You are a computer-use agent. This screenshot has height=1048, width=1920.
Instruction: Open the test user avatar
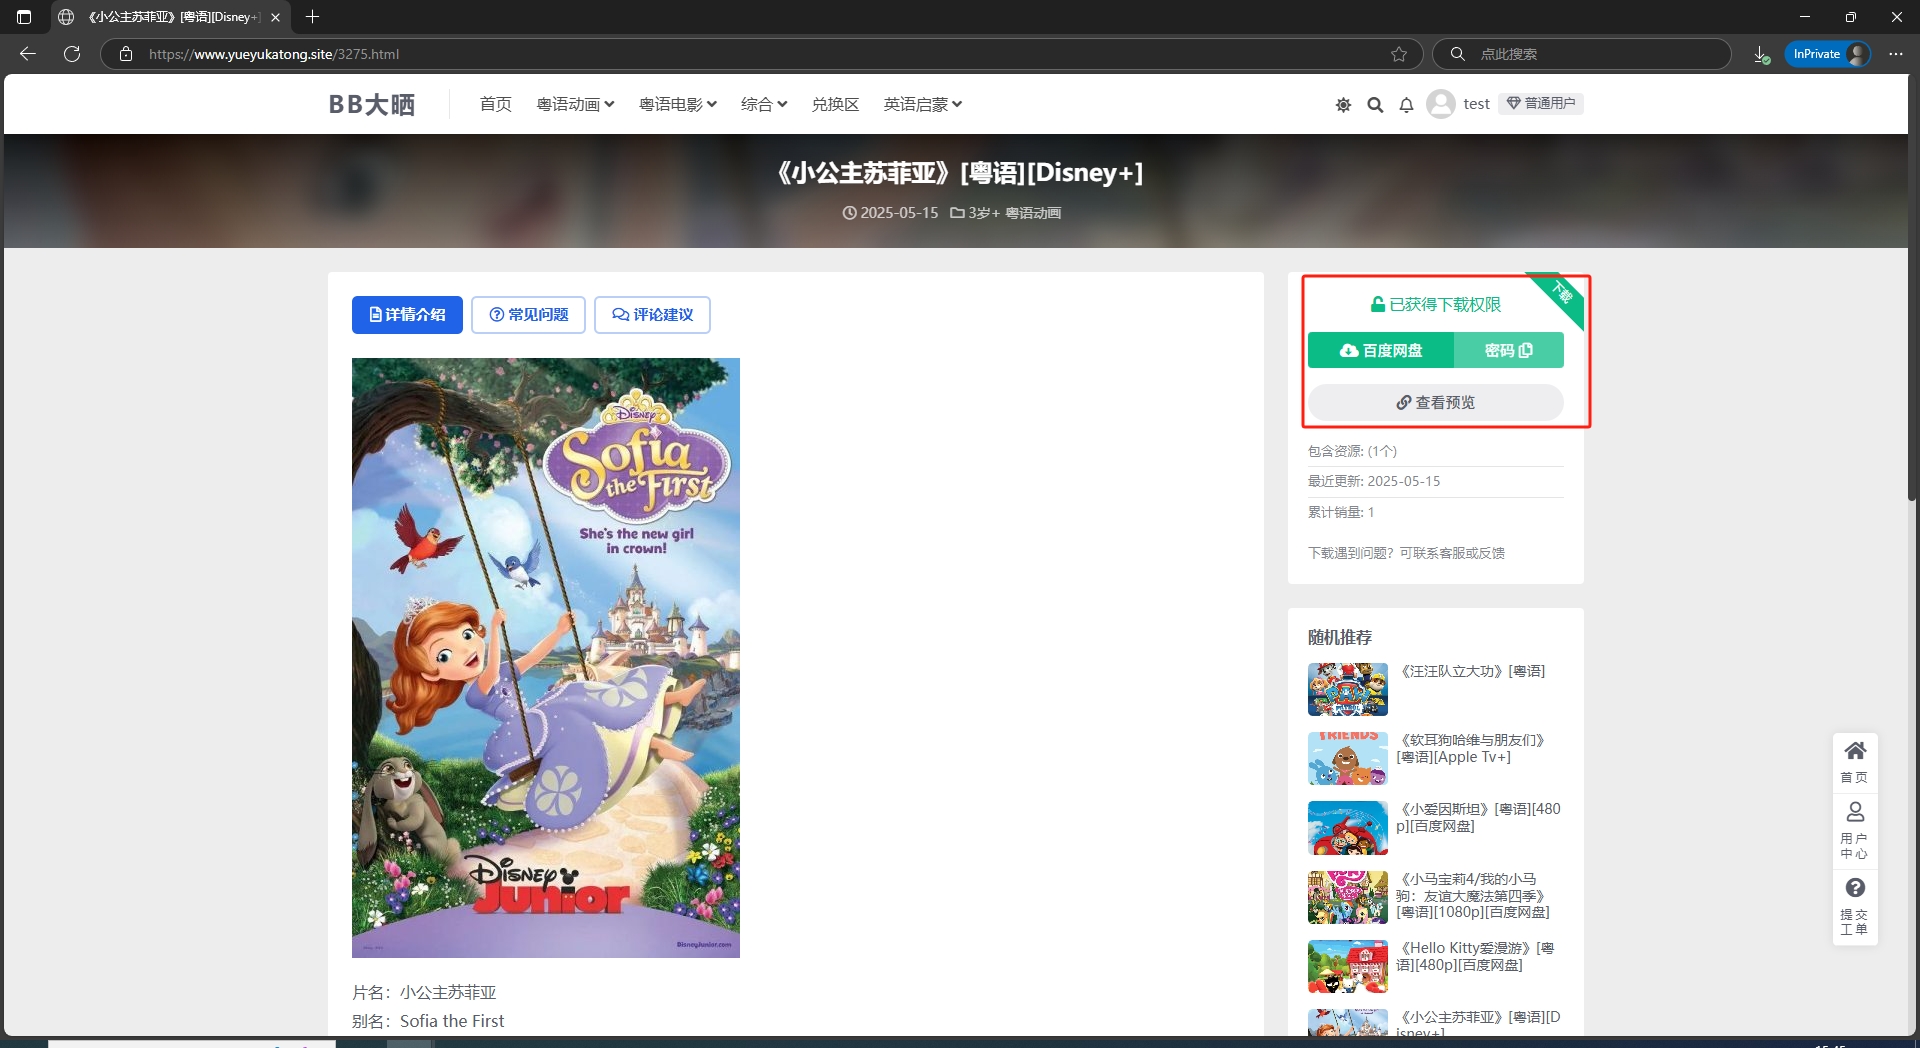1441,104
